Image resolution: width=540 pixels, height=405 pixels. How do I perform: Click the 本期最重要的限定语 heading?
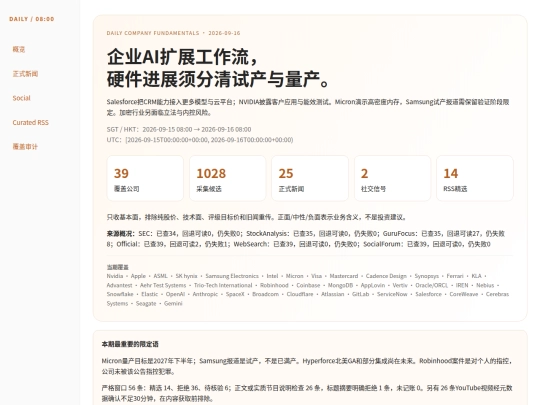(130, 344)
